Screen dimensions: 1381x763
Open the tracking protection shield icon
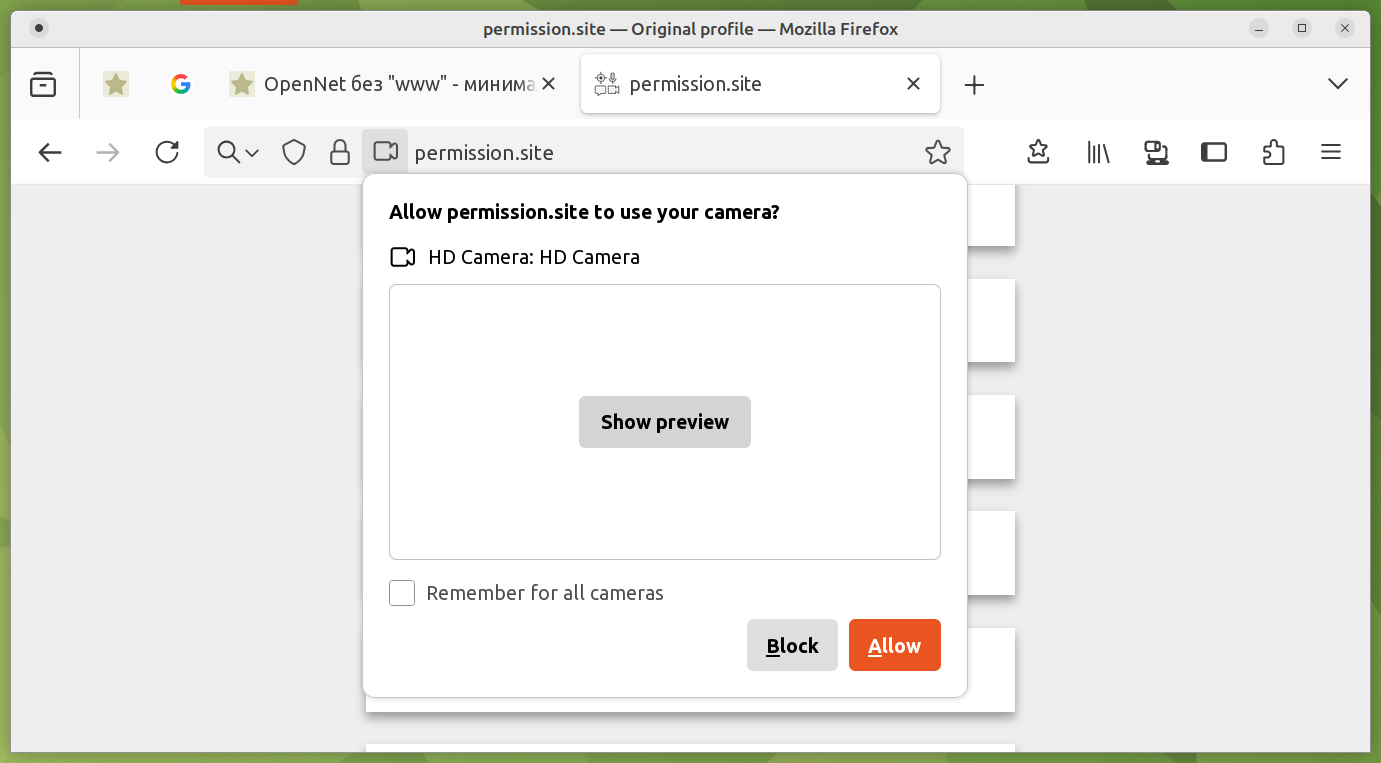(x=293, y=152)
